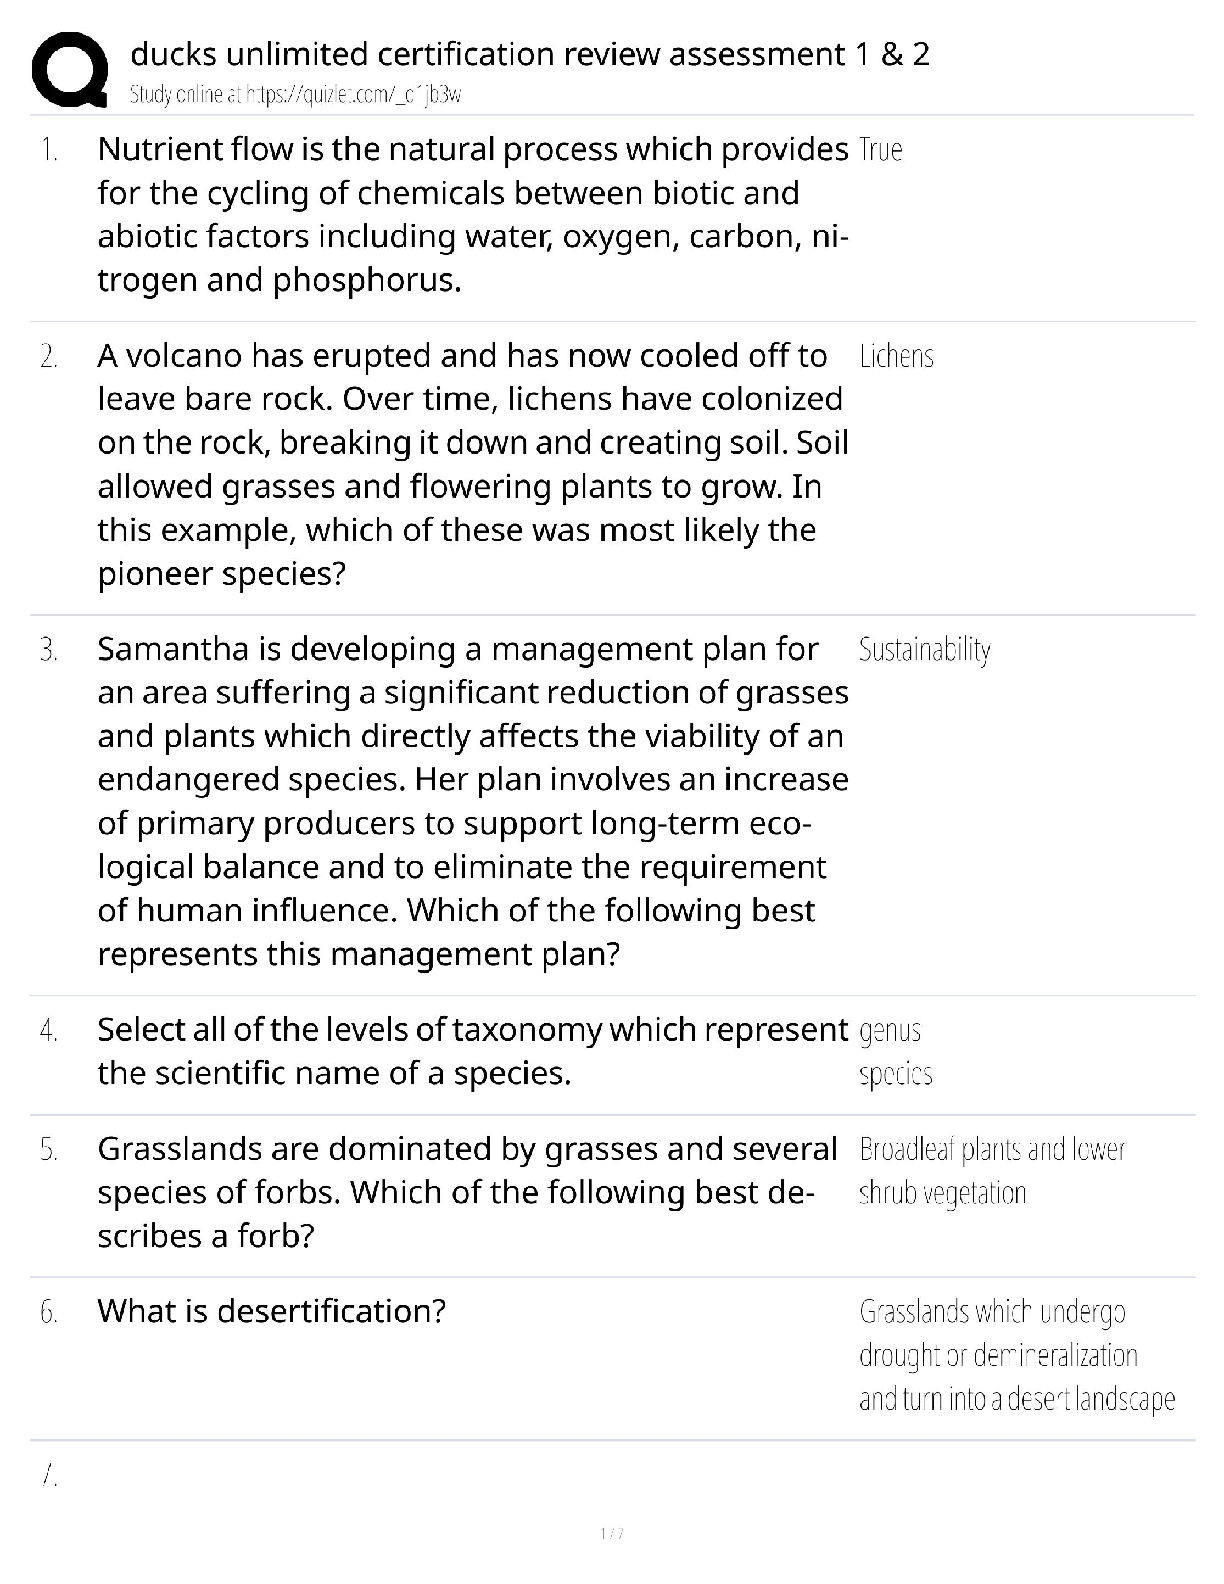The height and width of the screenshot is (1584, 1224).
Task: Select question number 1 marker
Action: [x=48, y=150]
